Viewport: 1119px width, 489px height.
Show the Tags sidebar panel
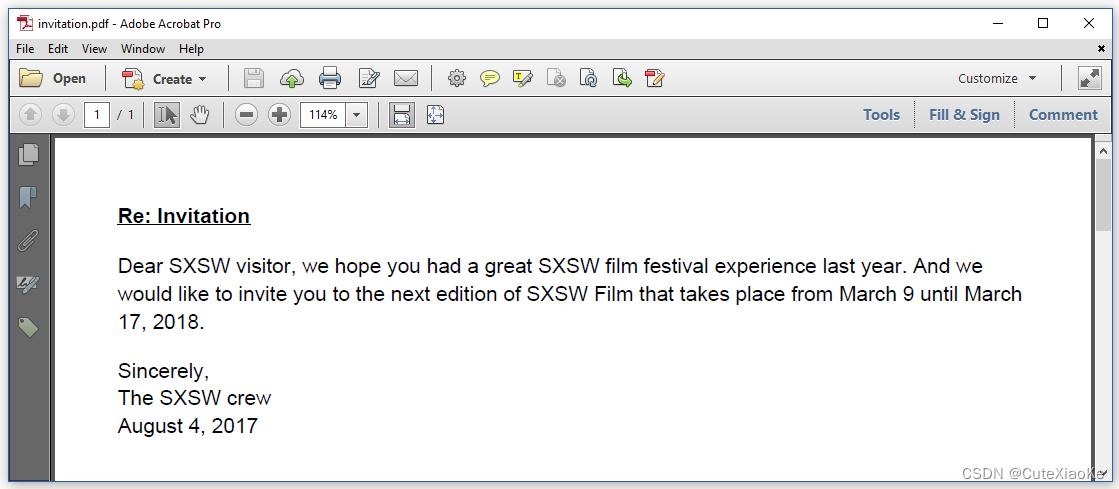point(28,328)
